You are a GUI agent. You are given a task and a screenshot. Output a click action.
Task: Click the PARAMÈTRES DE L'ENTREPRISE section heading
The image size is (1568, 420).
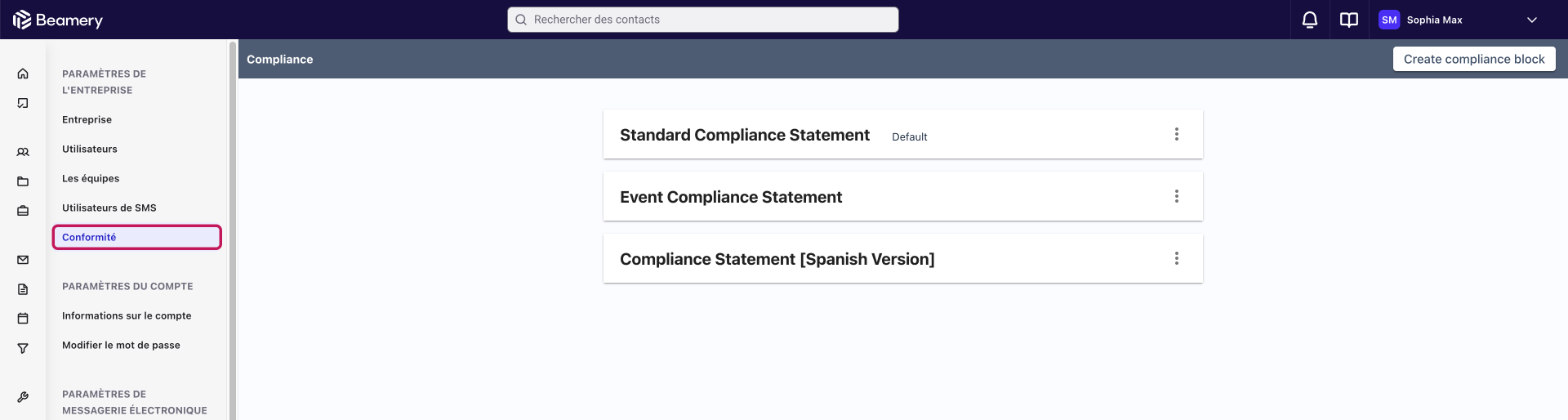coord(104,82)
